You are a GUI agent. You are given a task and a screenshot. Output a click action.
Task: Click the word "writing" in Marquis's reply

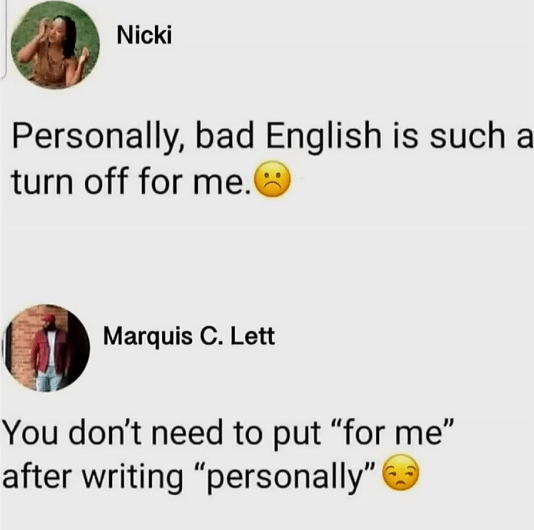click(133, 477)
